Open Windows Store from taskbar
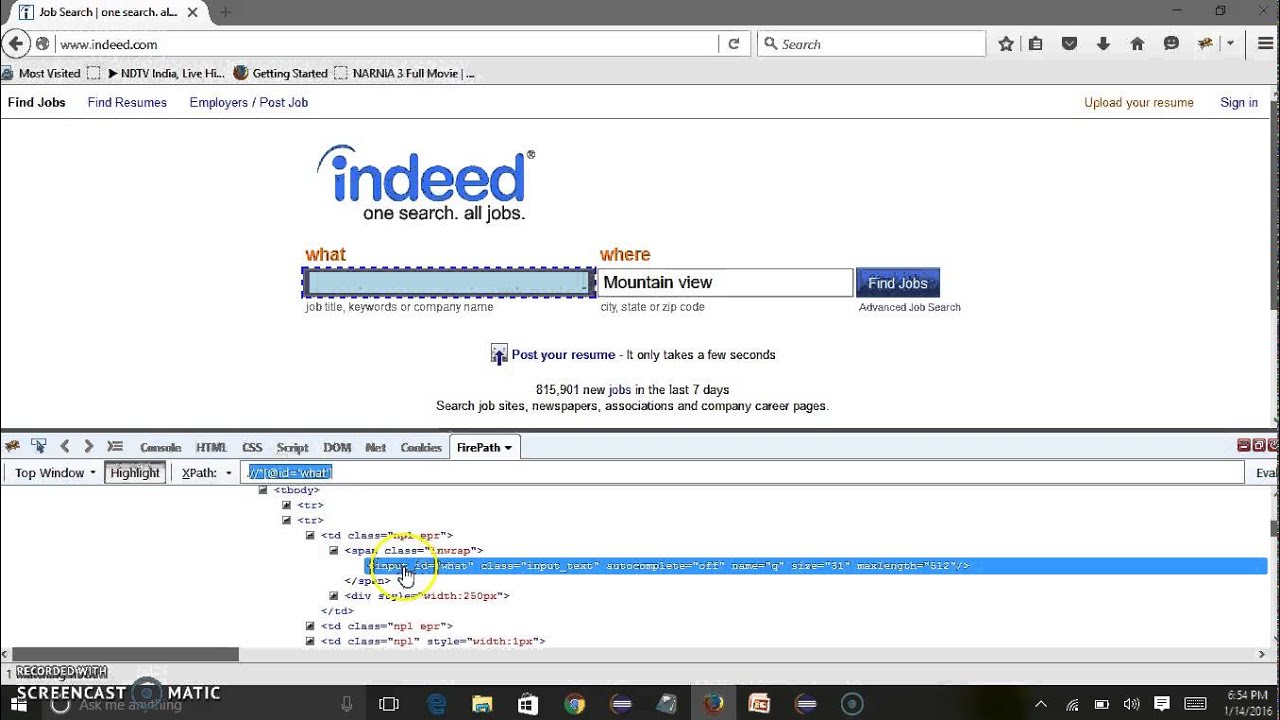This screenshot has height=720, width=1280. click(528, 704)
